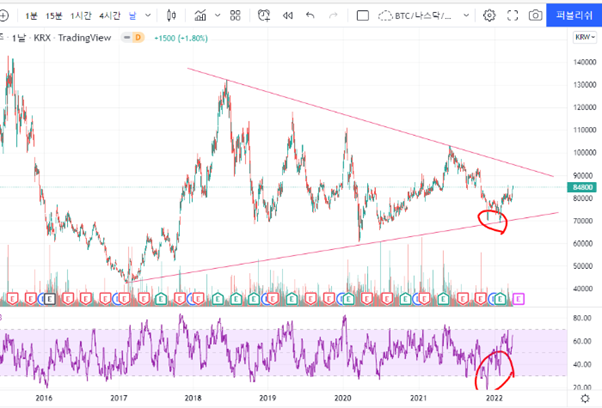Click the add symbol plus icon
Image resolution: width=602 pixels, height=408 pixels.
[5, 15]
